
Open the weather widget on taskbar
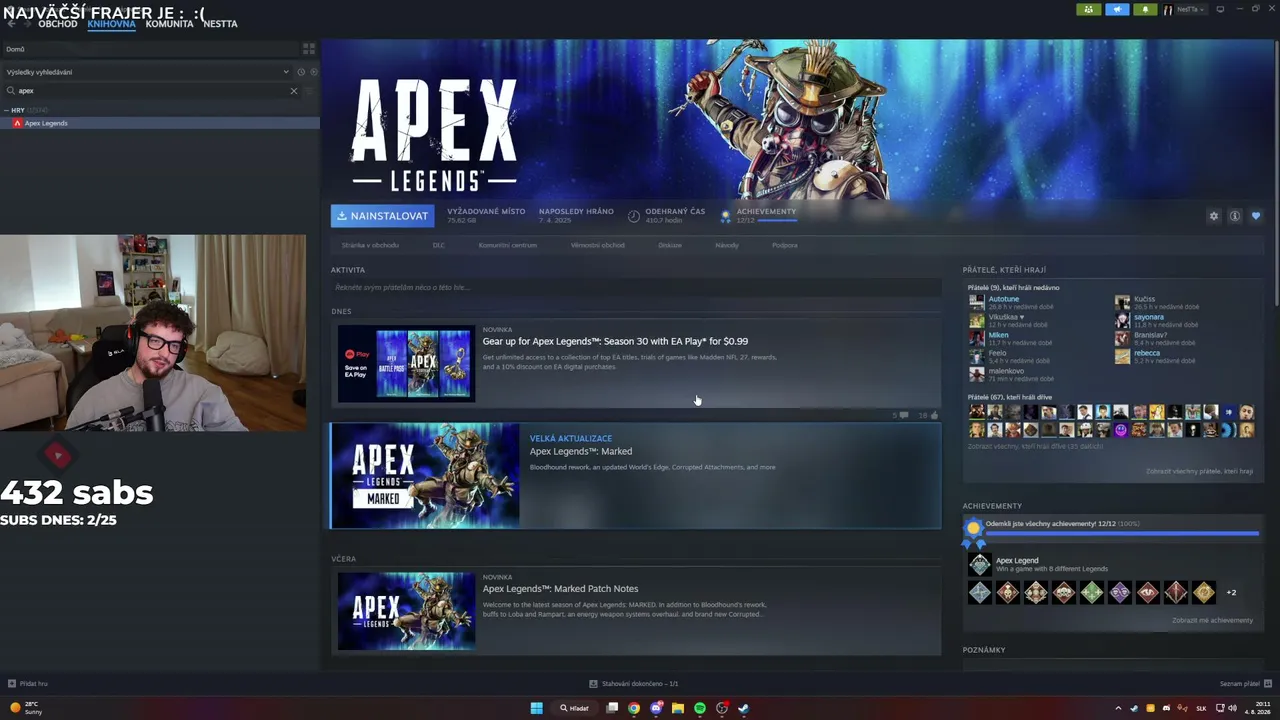point(25,708)
